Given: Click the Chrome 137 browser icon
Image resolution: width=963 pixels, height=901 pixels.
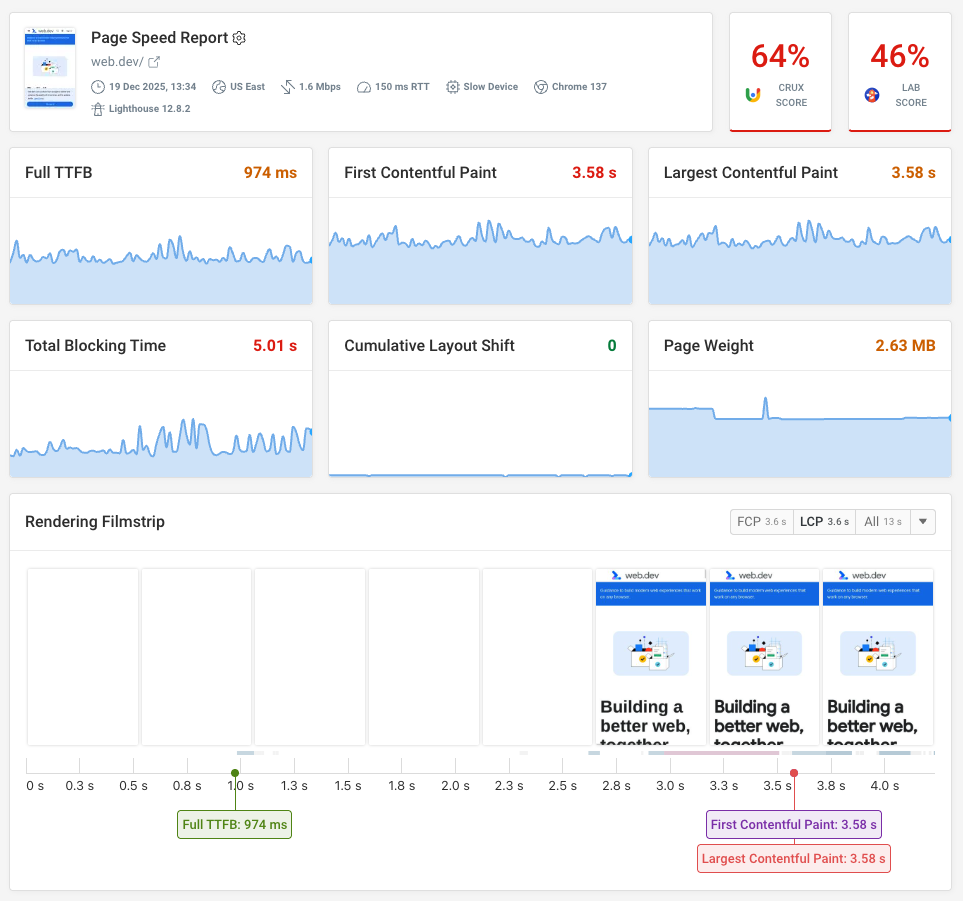Looking at the screenshot, I should click(x=540, y=87).
